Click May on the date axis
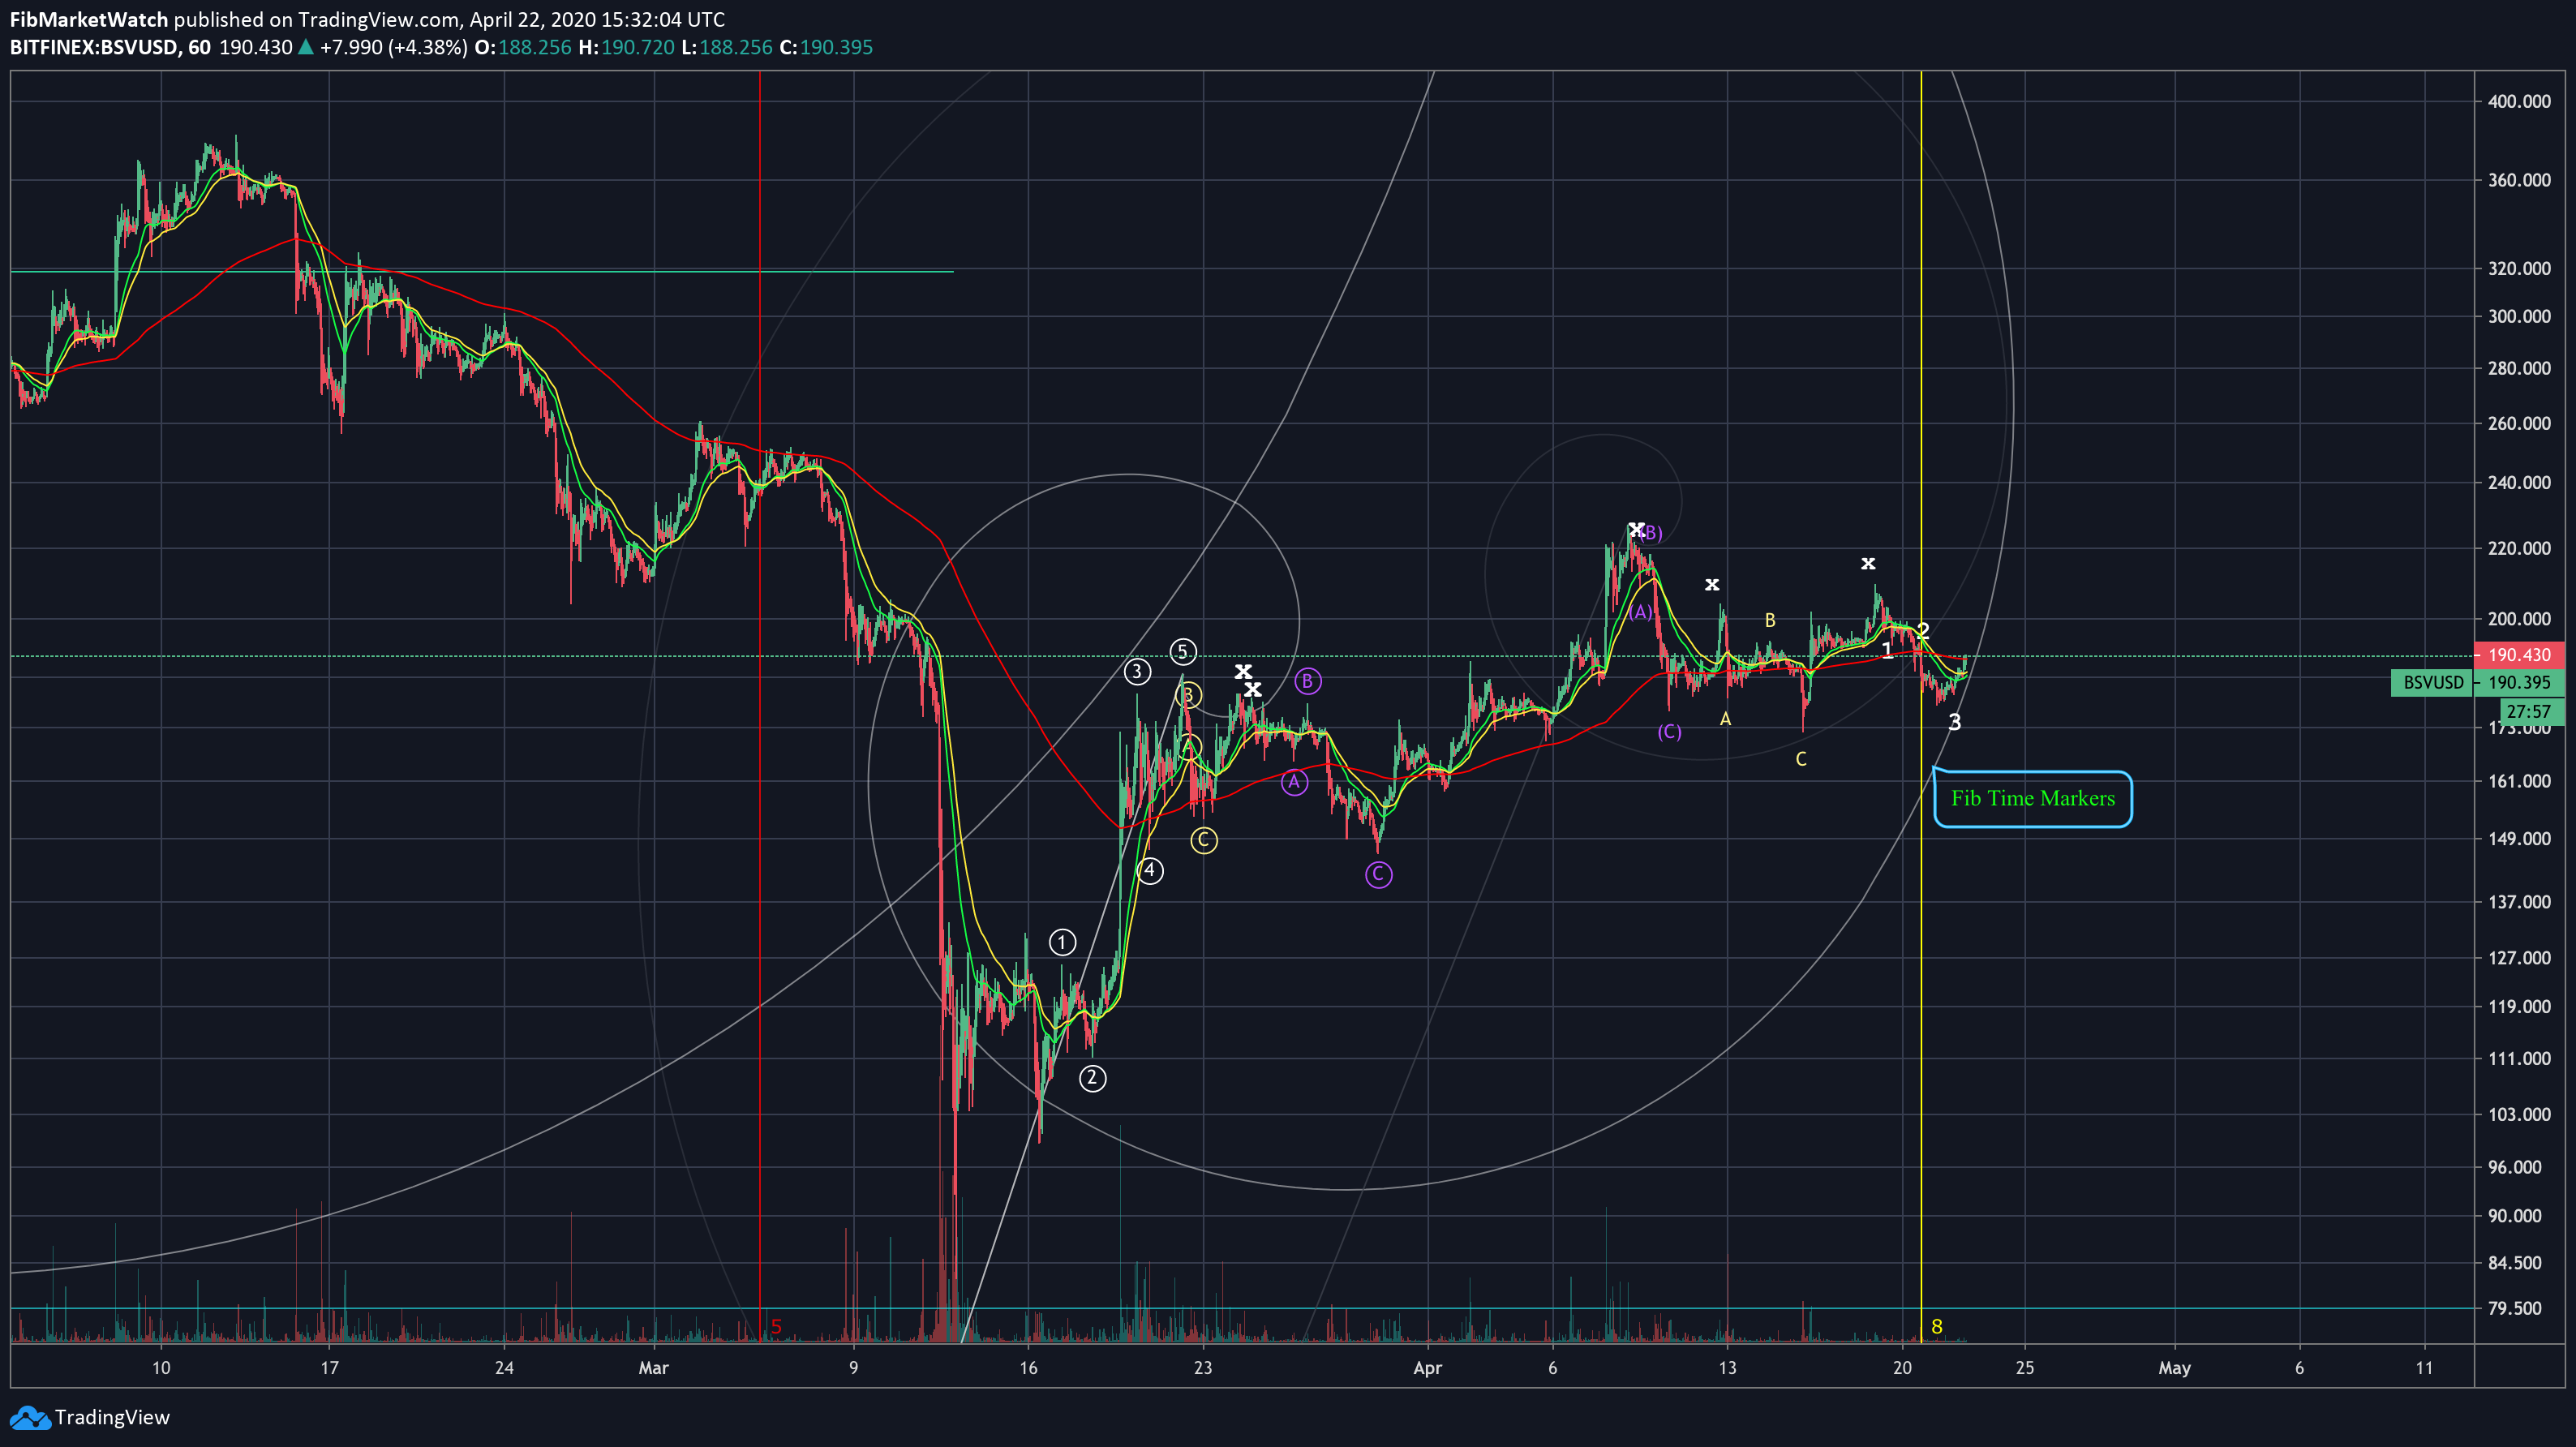 [2174, 1368]
